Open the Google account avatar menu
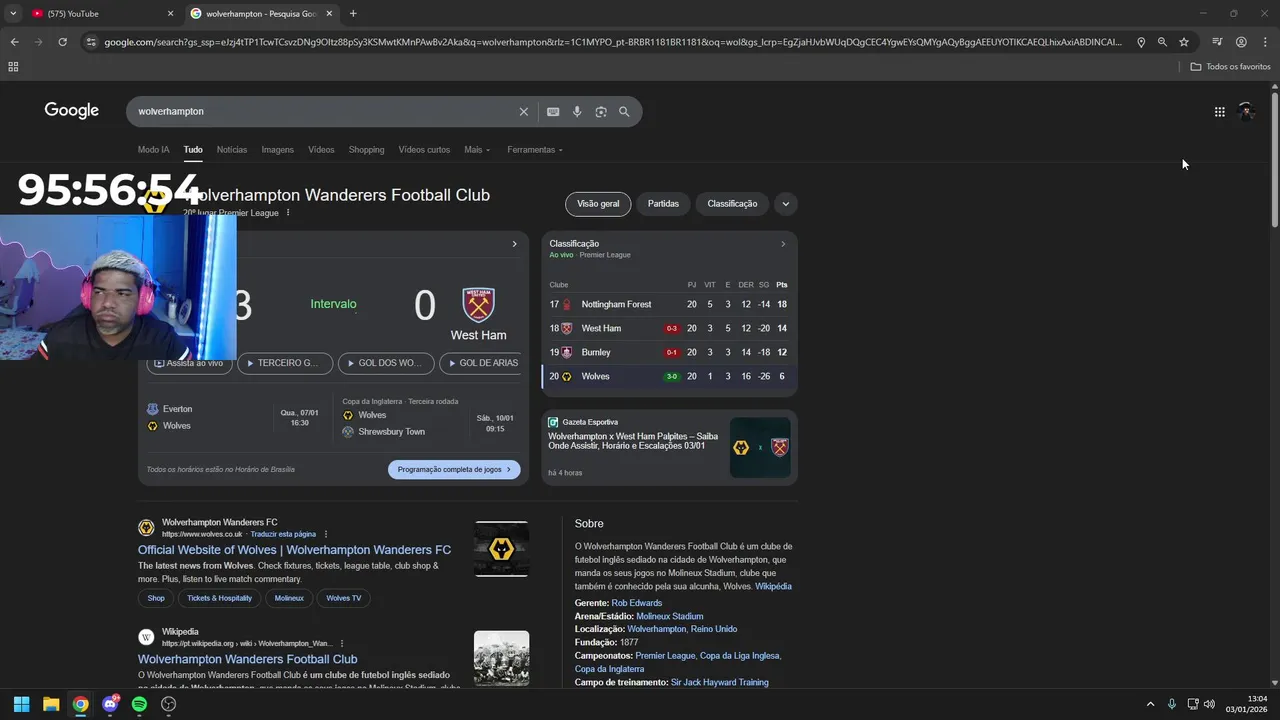This screenshot has width=1280, height=720. pyautogui.click(x=1246, y=112)
